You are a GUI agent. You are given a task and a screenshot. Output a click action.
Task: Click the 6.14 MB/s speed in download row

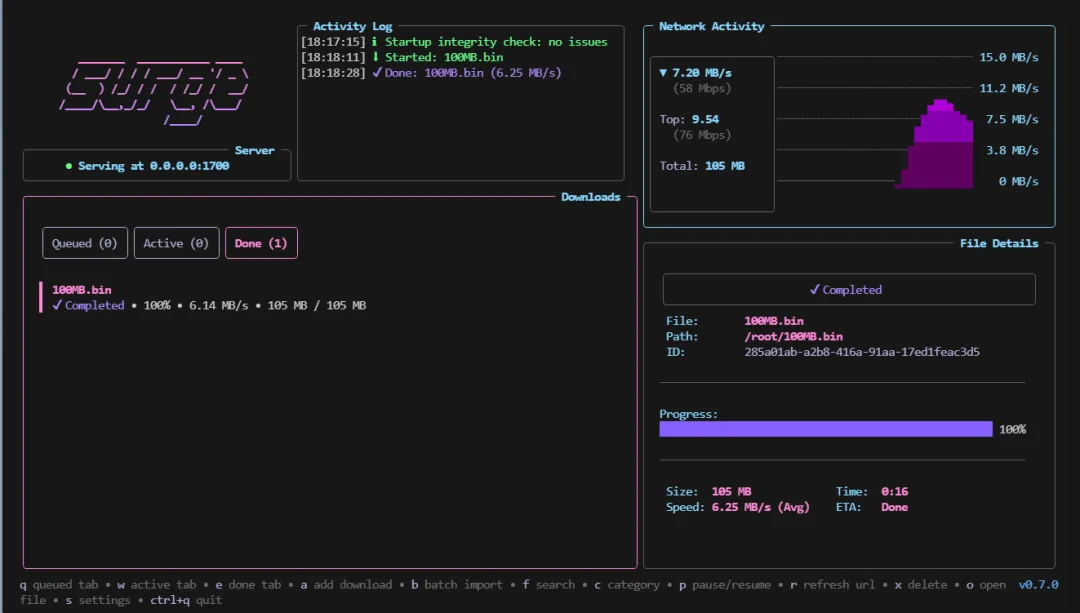pos(218,305)
